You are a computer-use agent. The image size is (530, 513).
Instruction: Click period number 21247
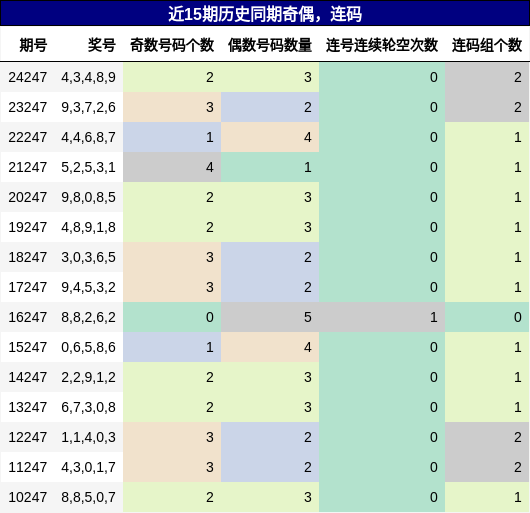(x=28, y=167)
